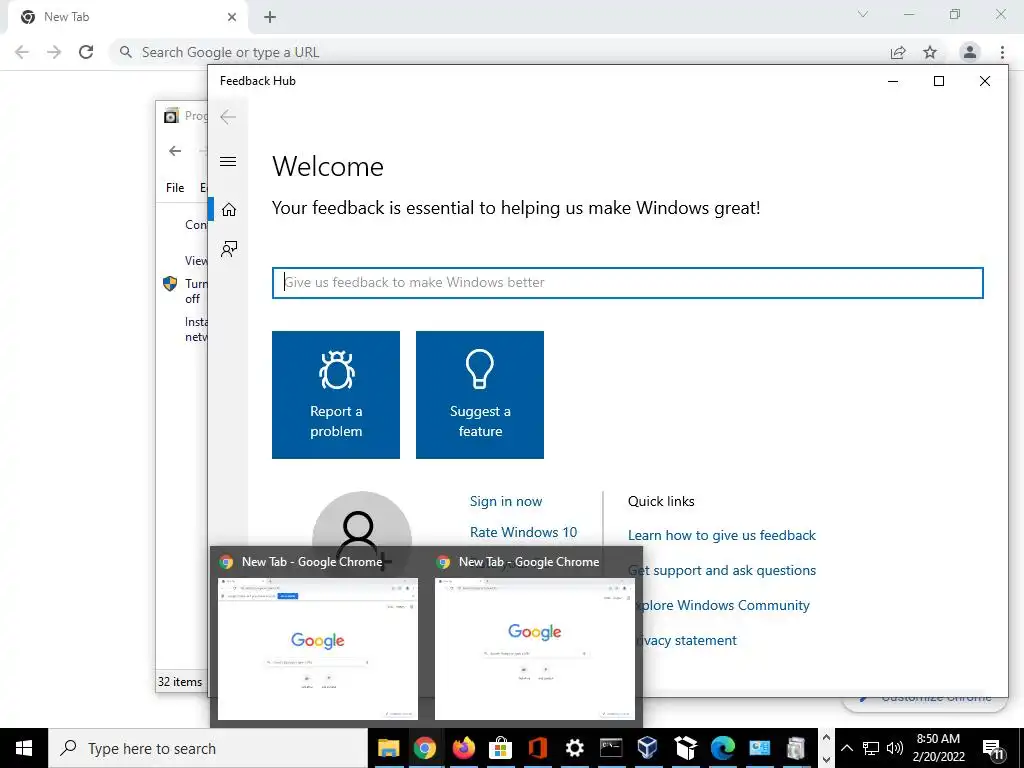Click back arrow in Programs window

175,151
